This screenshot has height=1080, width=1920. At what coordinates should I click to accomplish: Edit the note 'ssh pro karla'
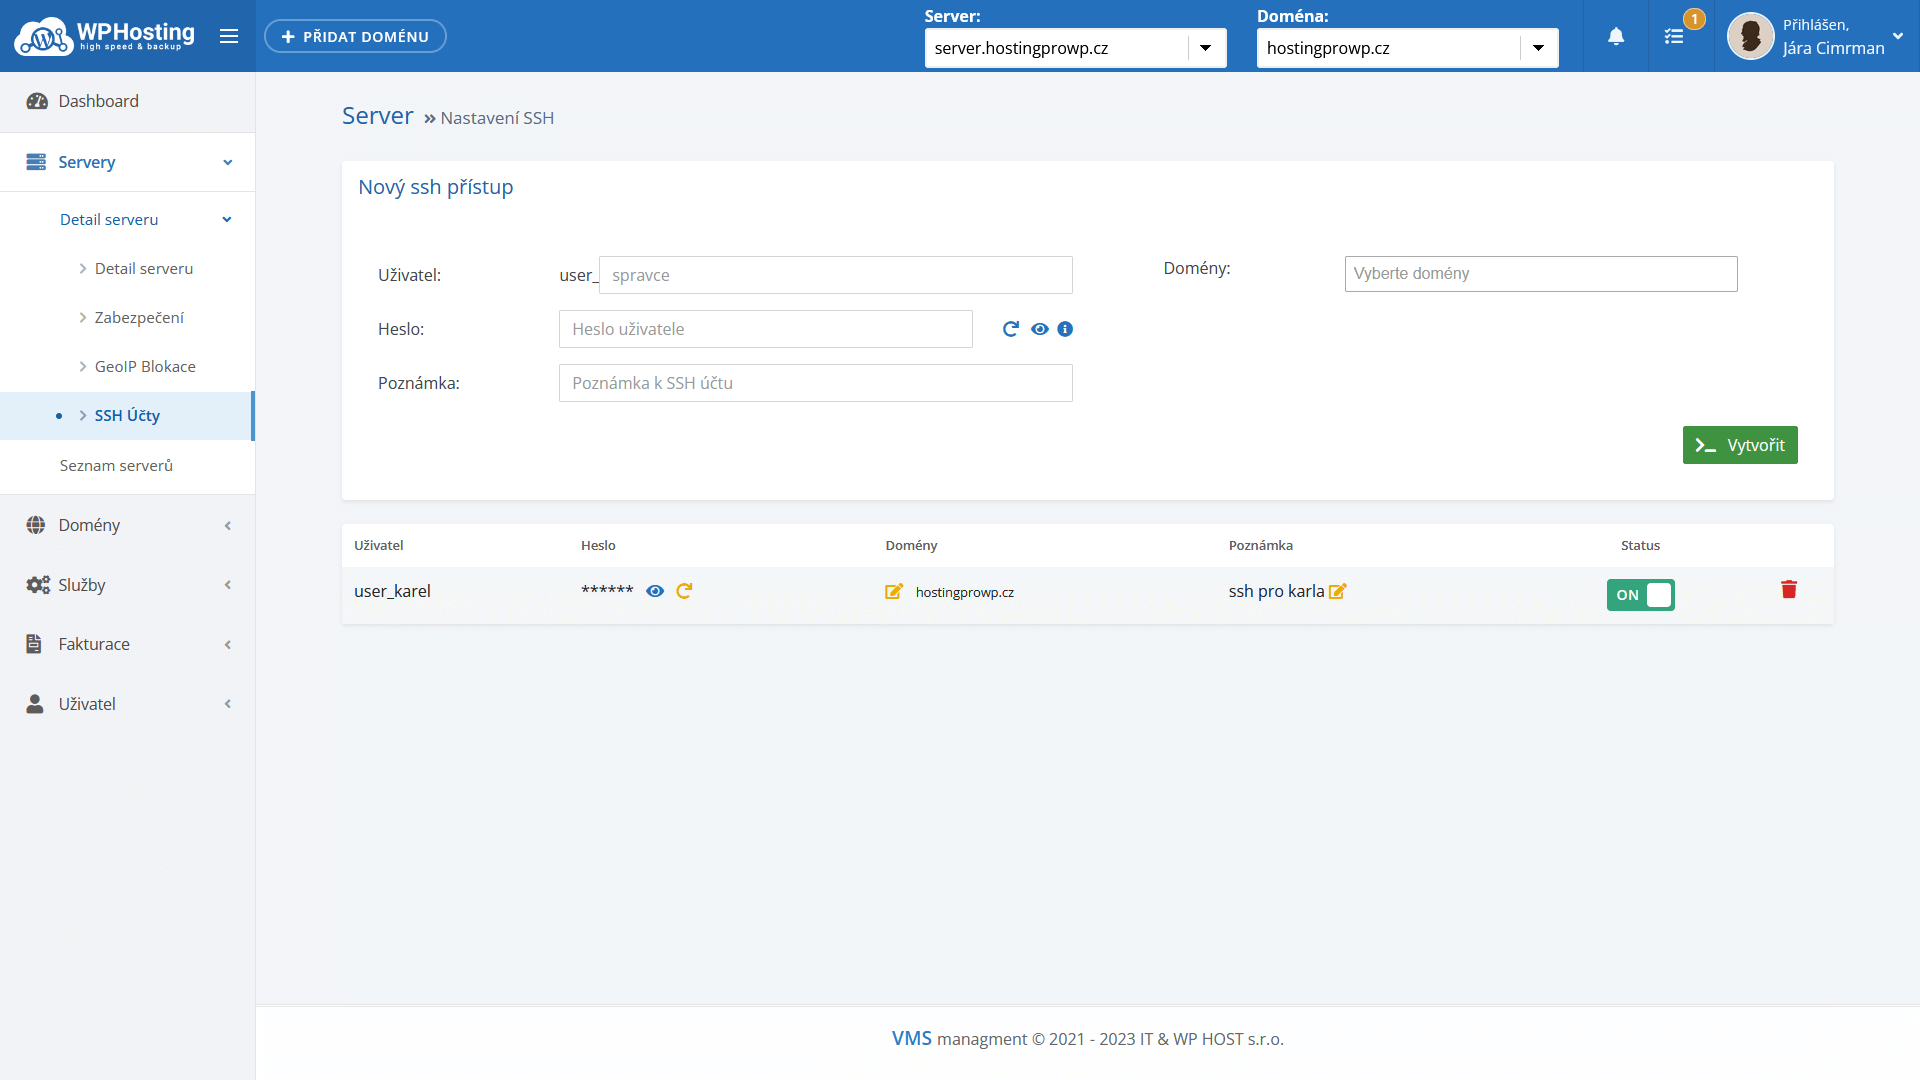[x=1338, y=591]
